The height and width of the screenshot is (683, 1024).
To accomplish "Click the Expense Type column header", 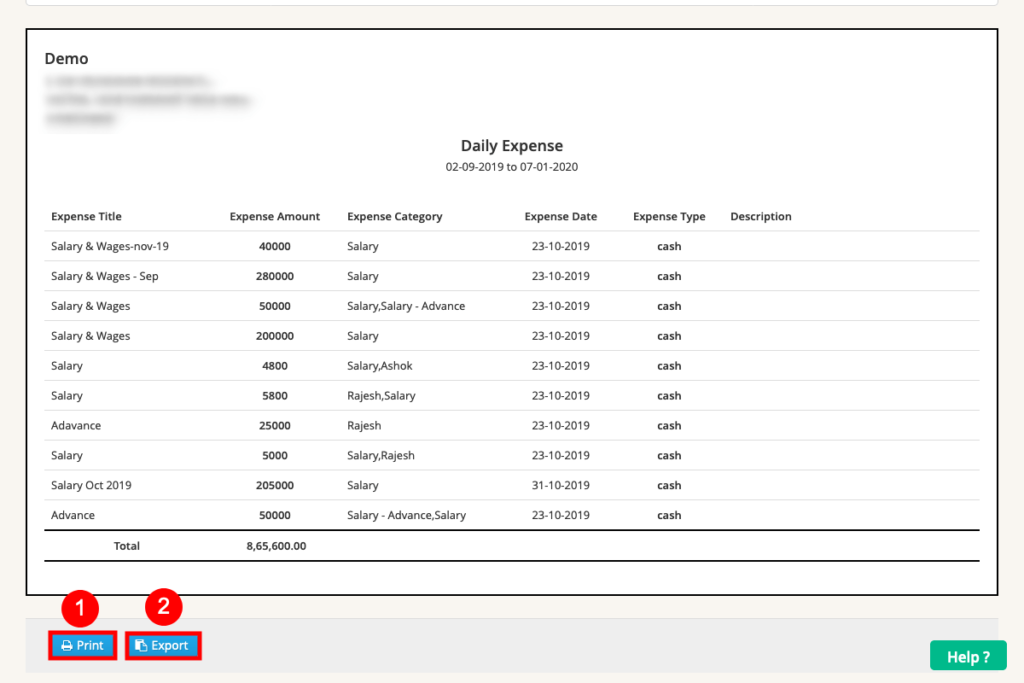I will click(669, 216).
